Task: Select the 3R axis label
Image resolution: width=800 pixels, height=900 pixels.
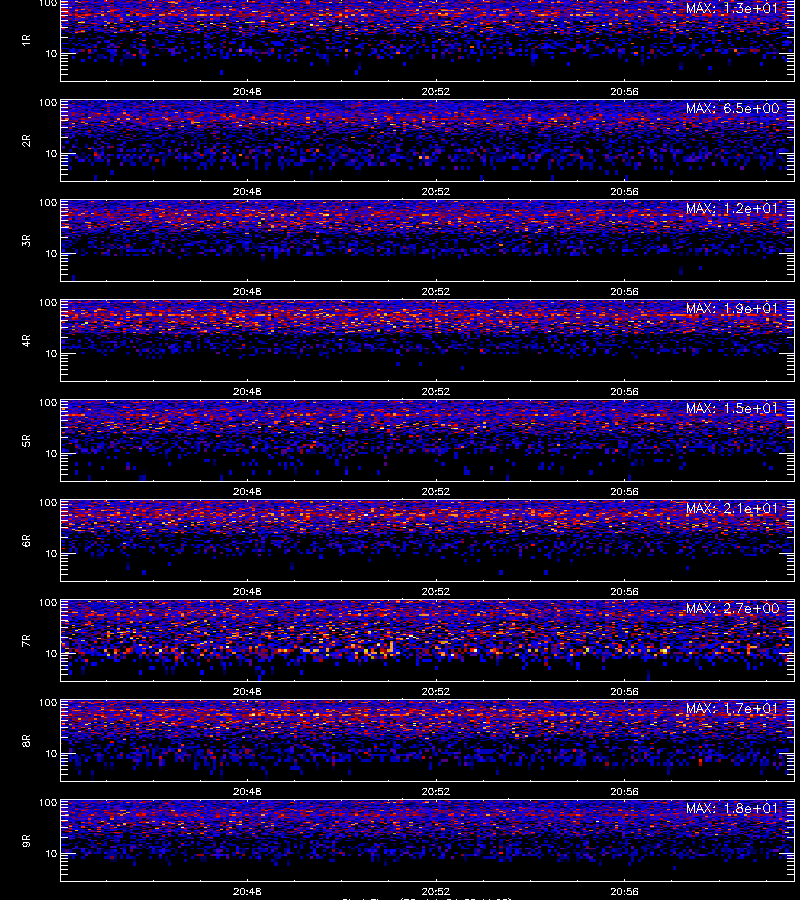Action: (26, 240)
